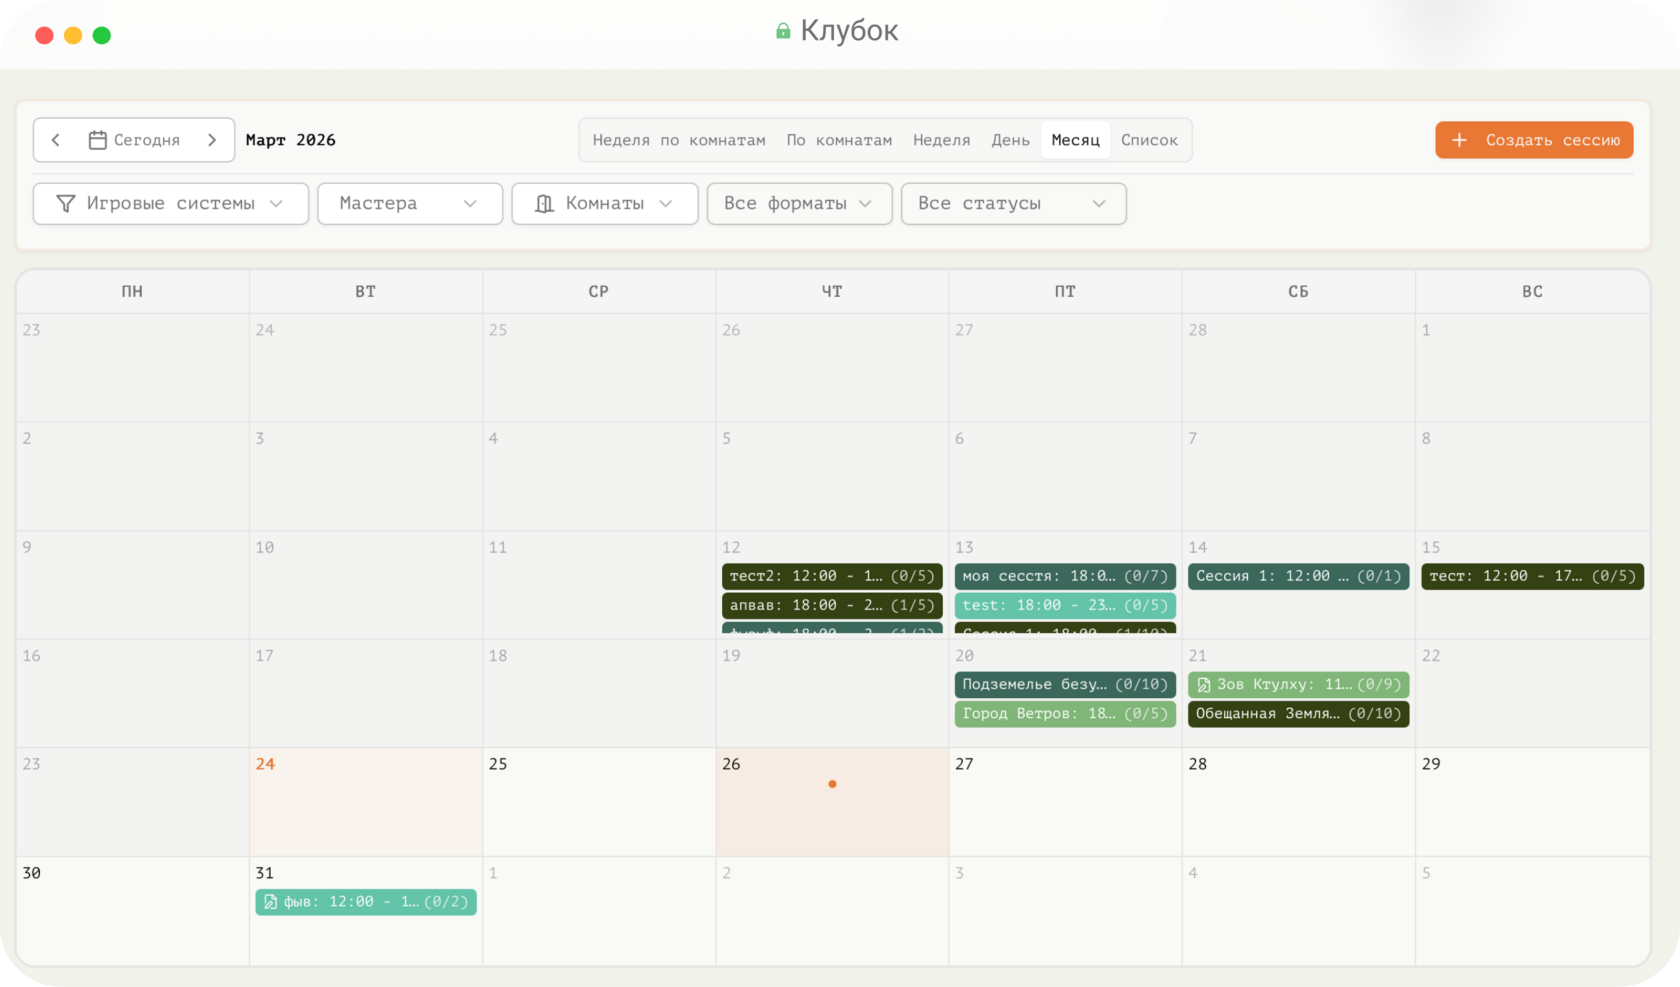Click plus icon in Создать сессию

tap(1459, 140)
